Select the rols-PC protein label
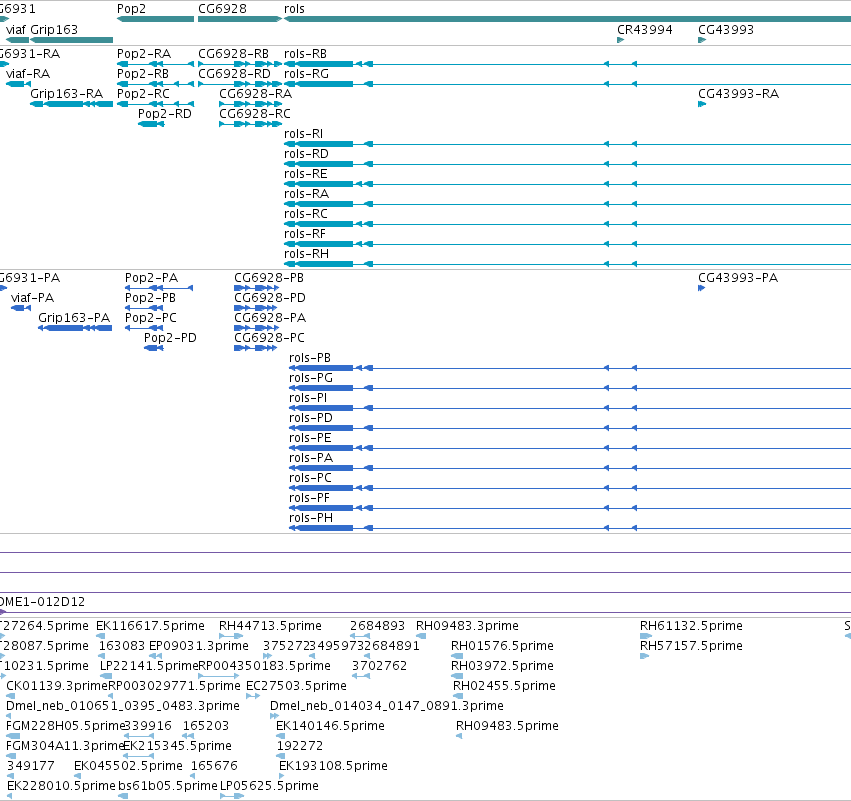851x801 pixels. click(310, 478)
